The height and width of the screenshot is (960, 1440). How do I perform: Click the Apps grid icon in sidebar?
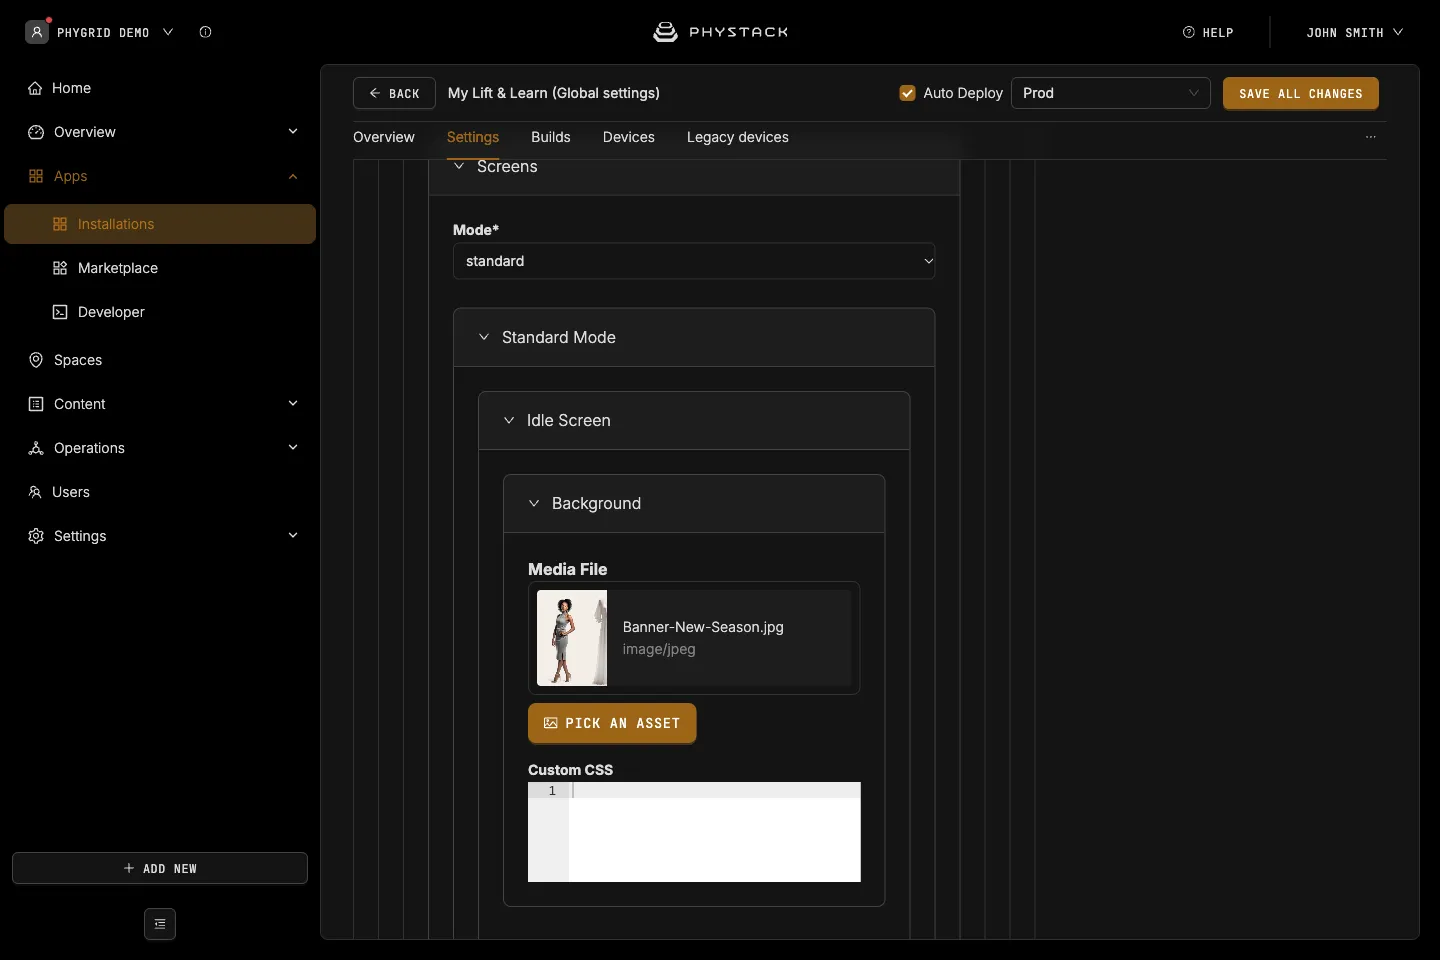tap(36, 176)
